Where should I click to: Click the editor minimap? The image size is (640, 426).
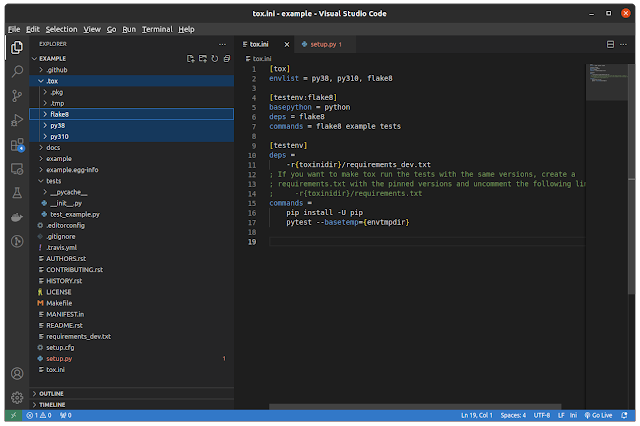(x=607, y=82)
